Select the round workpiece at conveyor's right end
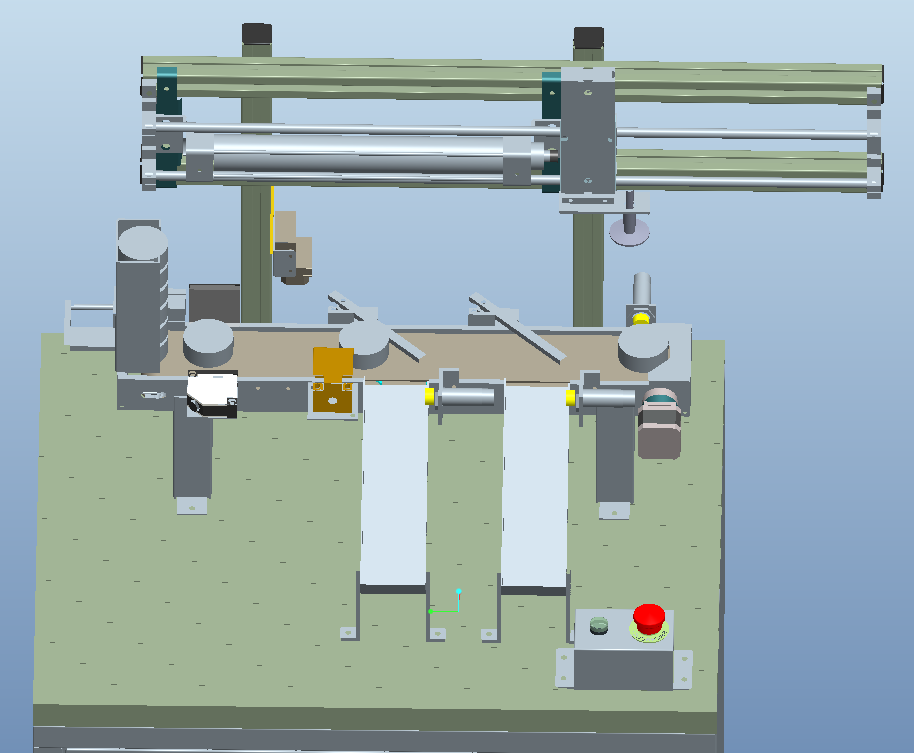 coord(644,349)
